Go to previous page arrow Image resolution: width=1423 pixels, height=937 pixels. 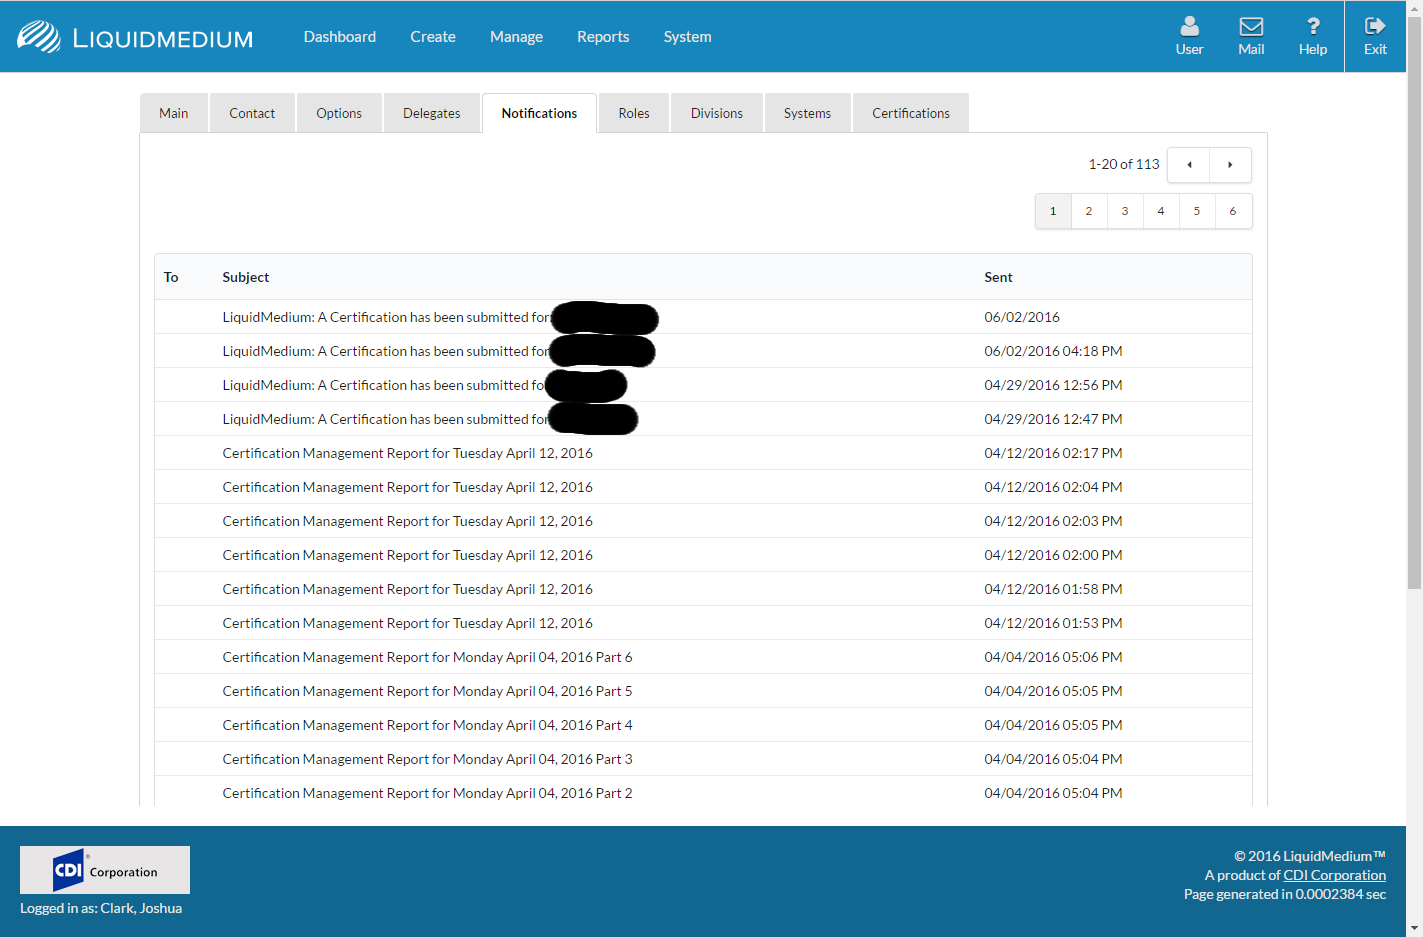(x=1189, y=165)
